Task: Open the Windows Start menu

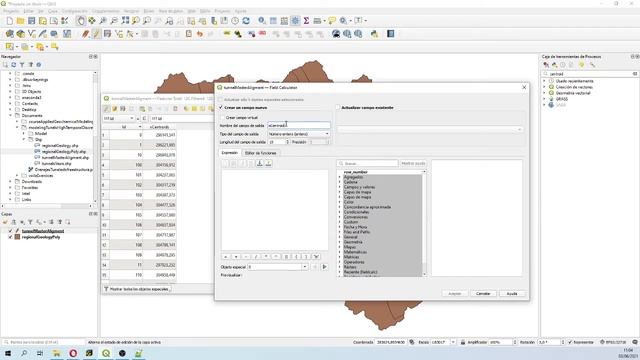Action: pos(8,353)
